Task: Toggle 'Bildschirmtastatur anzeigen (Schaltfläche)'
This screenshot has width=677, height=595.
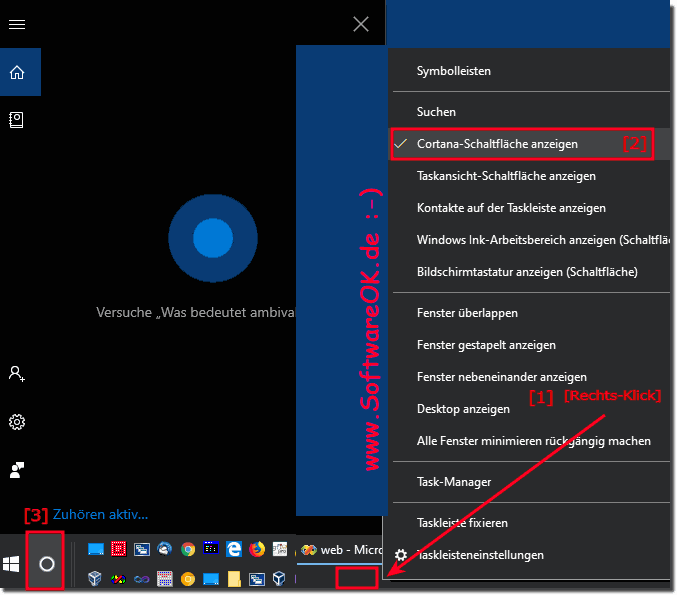Action: (x=531, y=272)
